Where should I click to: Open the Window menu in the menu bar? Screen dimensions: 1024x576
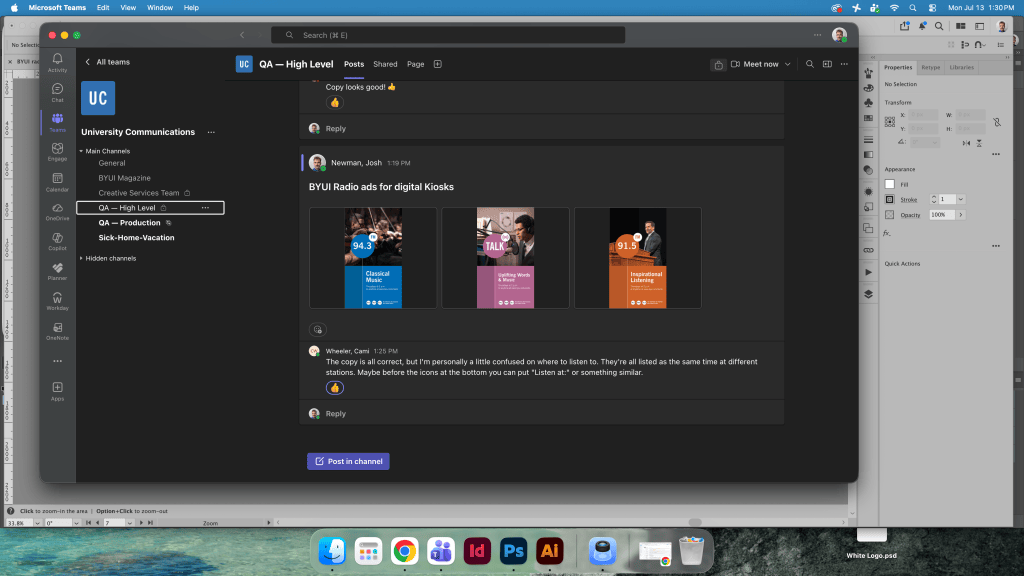pos(159,8)
